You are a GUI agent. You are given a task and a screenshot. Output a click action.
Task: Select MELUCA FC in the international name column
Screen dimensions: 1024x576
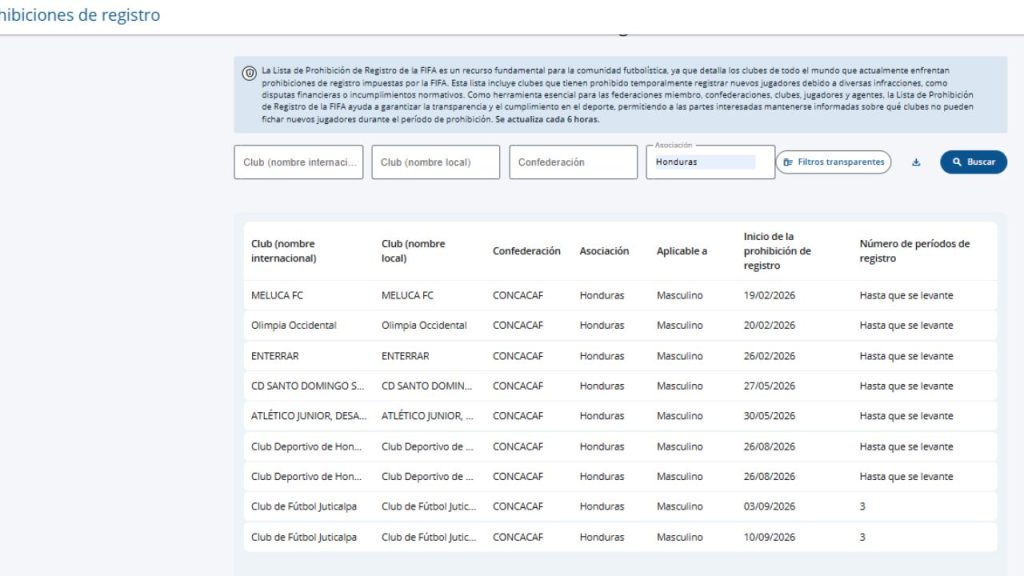coord(277,295)
